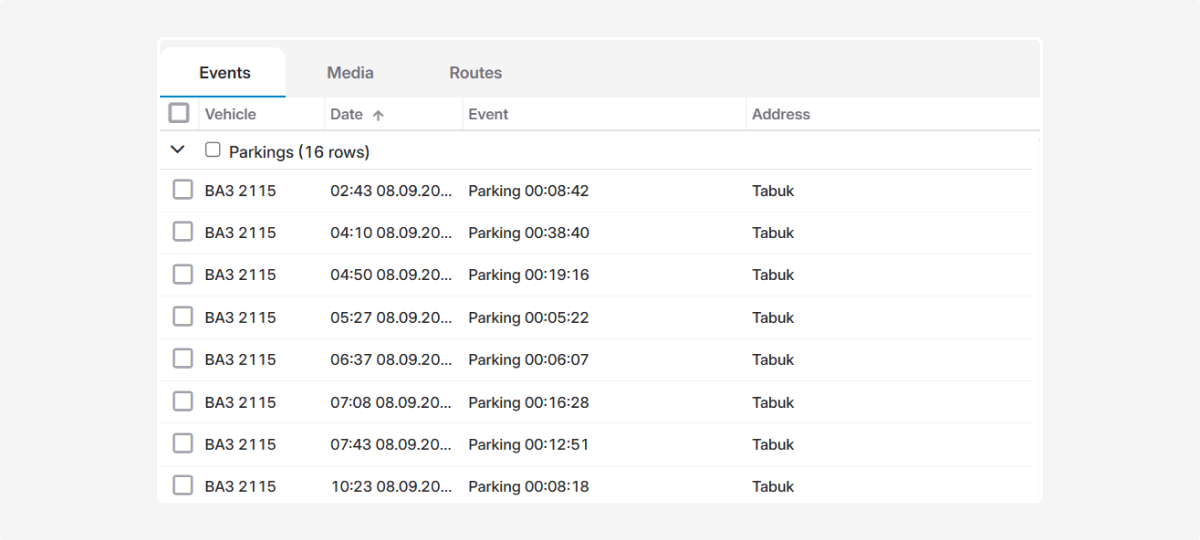
Task: Select the Parking 00:06:07 event cell
Action: (528, 360)
